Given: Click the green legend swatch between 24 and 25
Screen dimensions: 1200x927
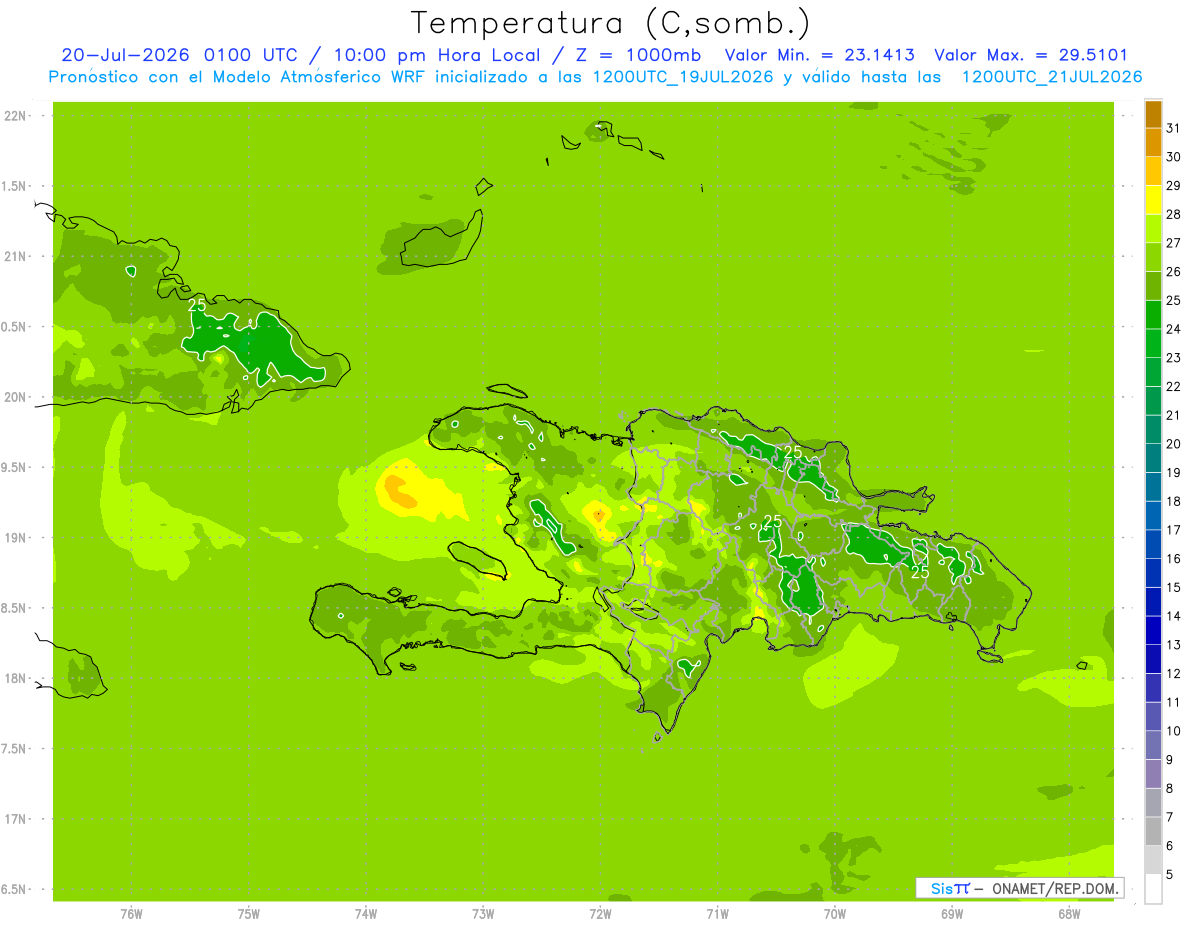Looking at the screenshot, I should pos(1153,314).
